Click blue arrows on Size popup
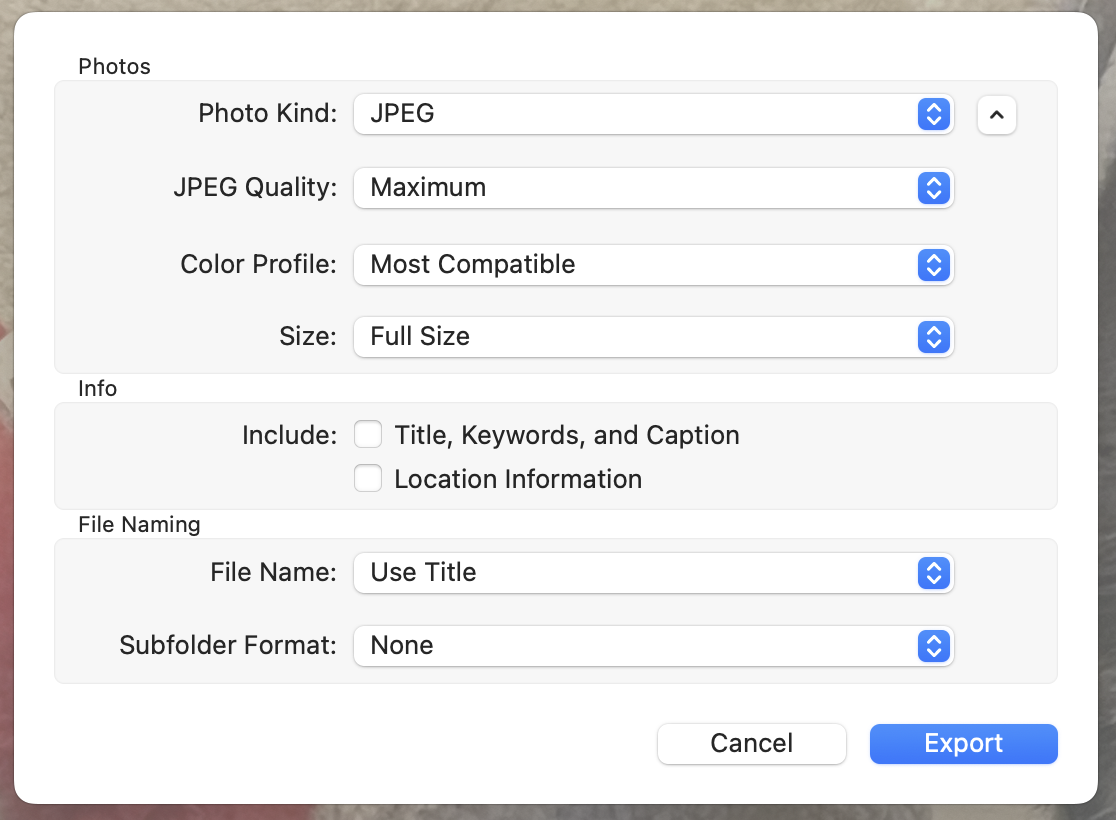 [x=932, y=337]
